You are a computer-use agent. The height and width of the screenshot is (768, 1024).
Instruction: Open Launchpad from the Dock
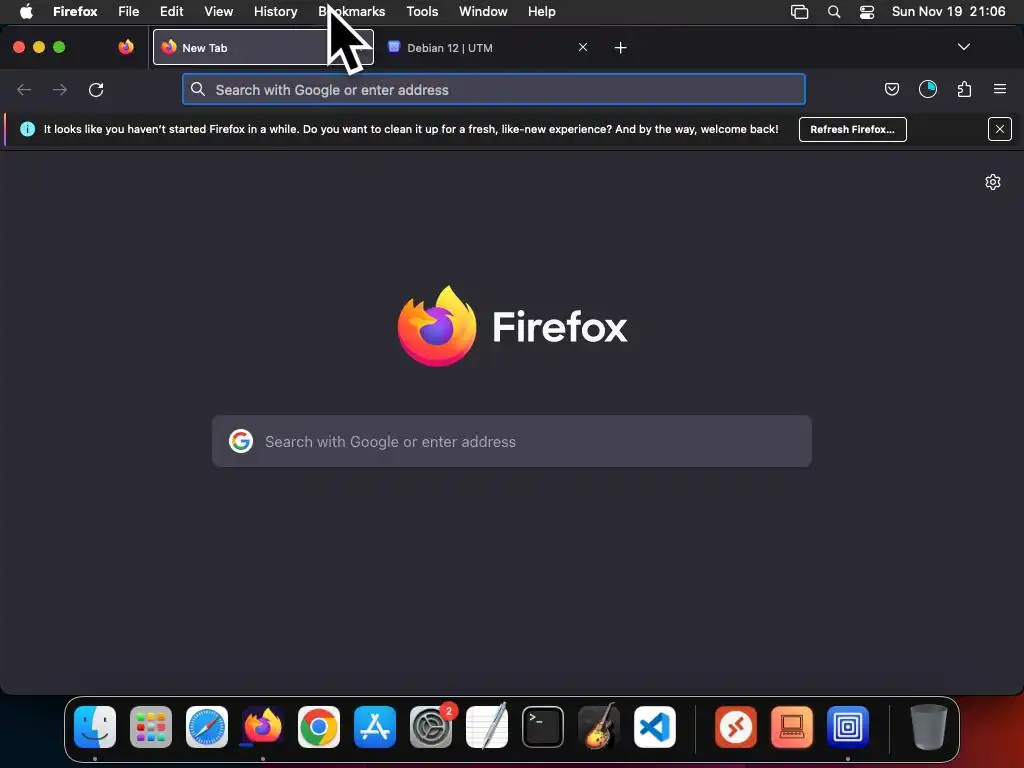tap(151, 727)
